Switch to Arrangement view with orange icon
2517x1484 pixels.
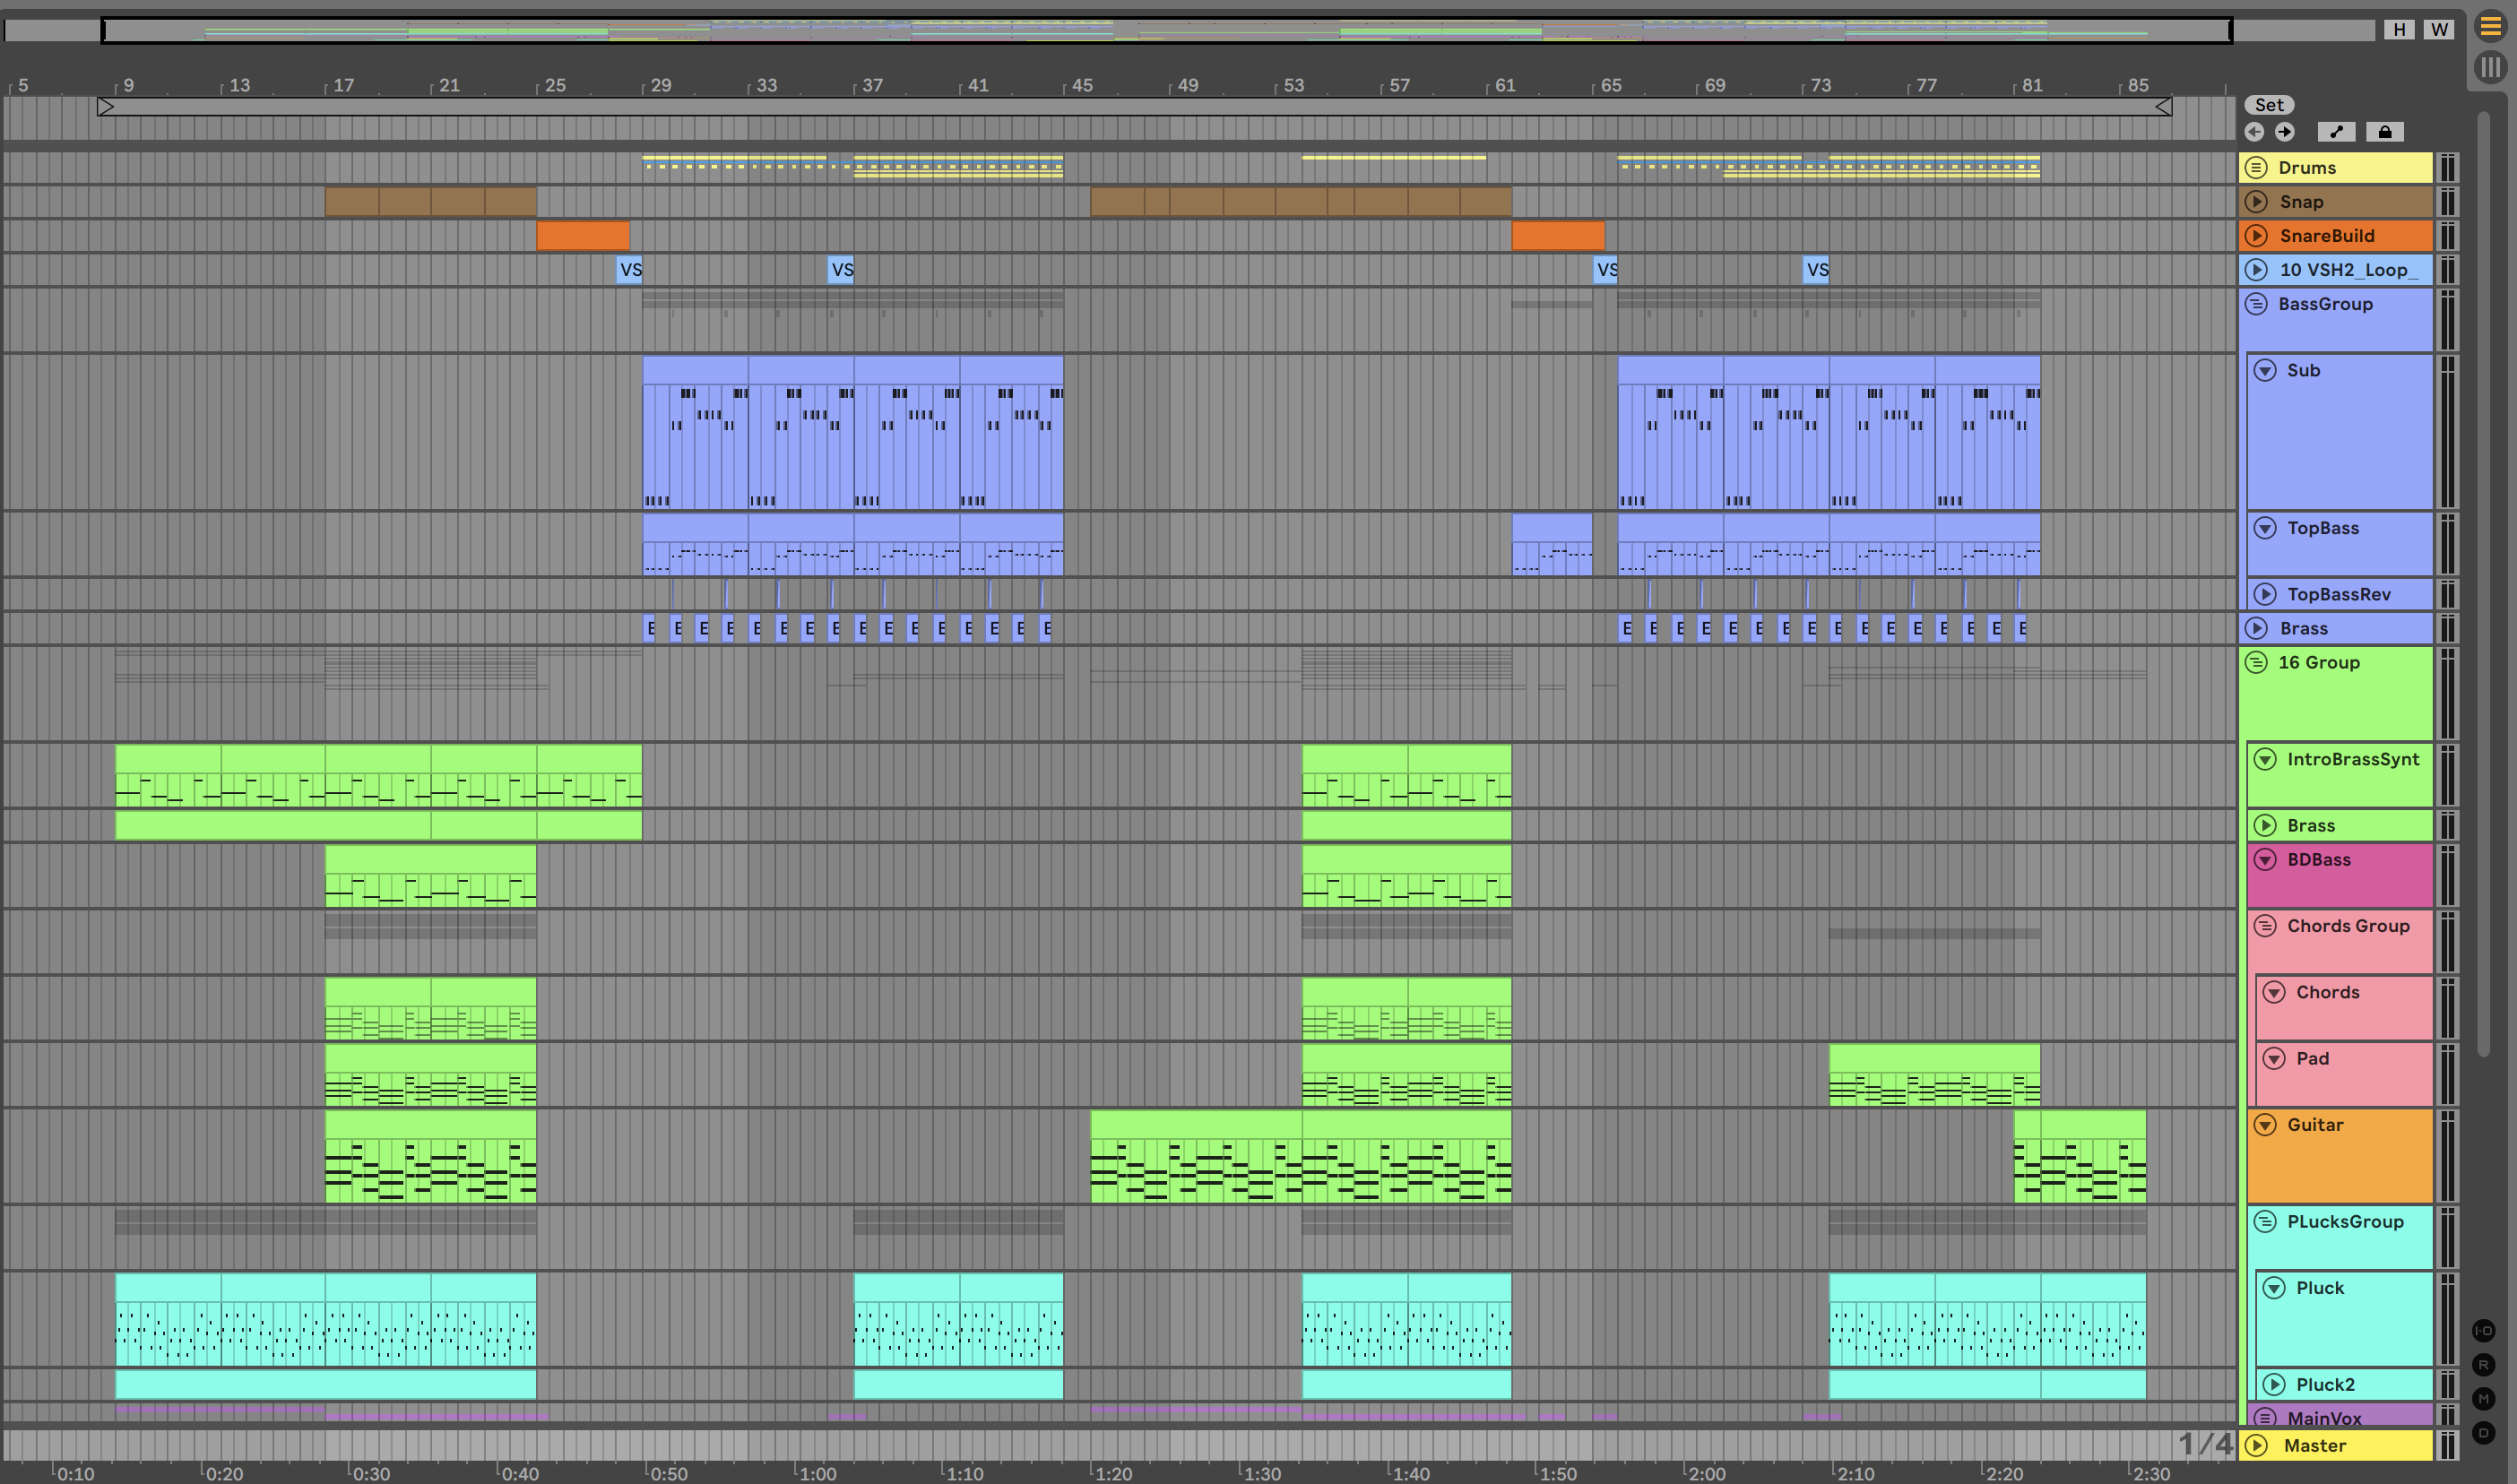(x=2490, y=27)
